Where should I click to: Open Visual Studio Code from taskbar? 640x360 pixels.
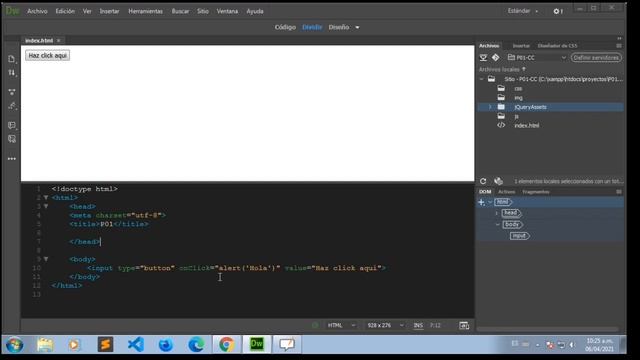[x=136, y=344]
